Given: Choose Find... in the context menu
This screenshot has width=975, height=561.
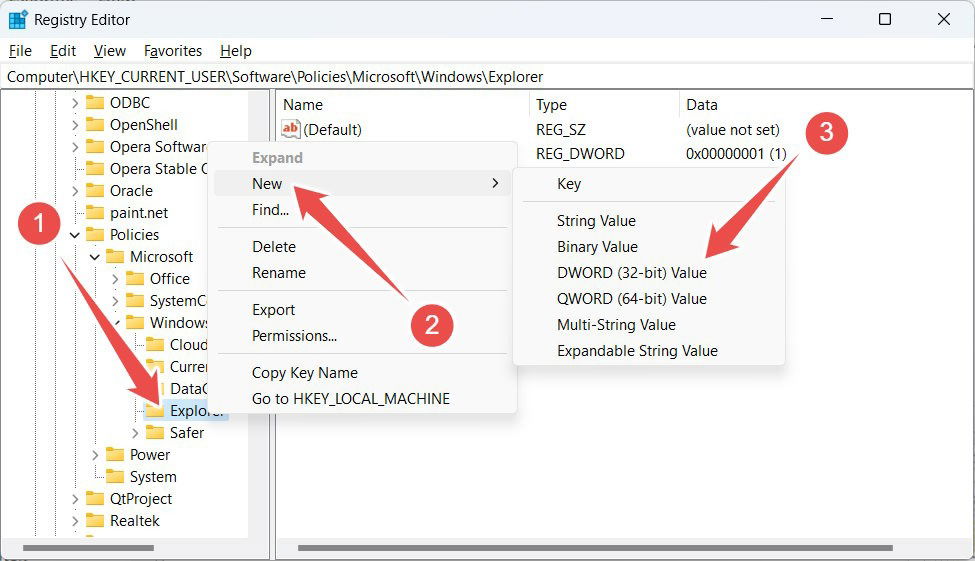Looking at the screenshot, I should [x=362, y=210].
